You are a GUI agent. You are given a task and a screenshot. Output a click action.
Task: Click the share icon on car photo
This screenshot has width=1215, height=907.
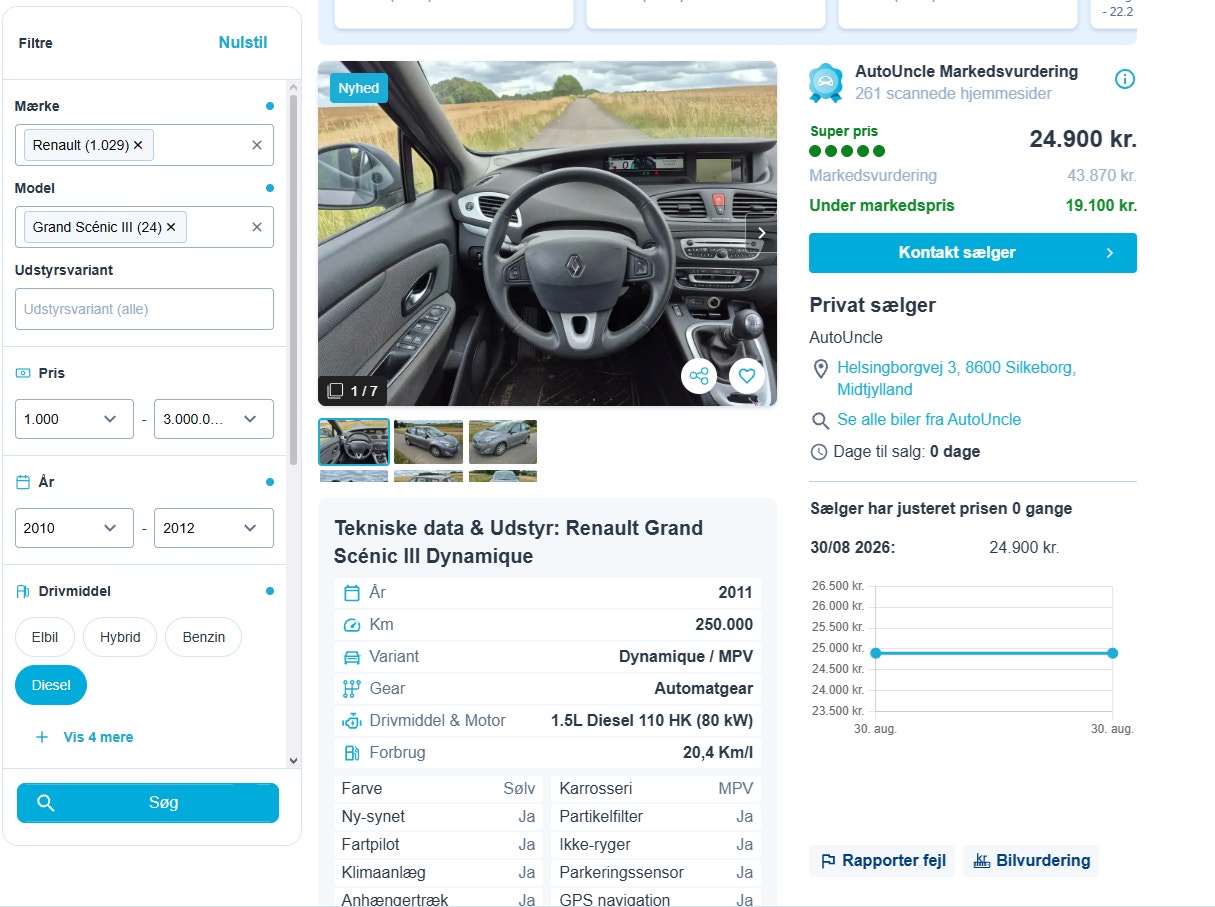click(x=699, y=377)
